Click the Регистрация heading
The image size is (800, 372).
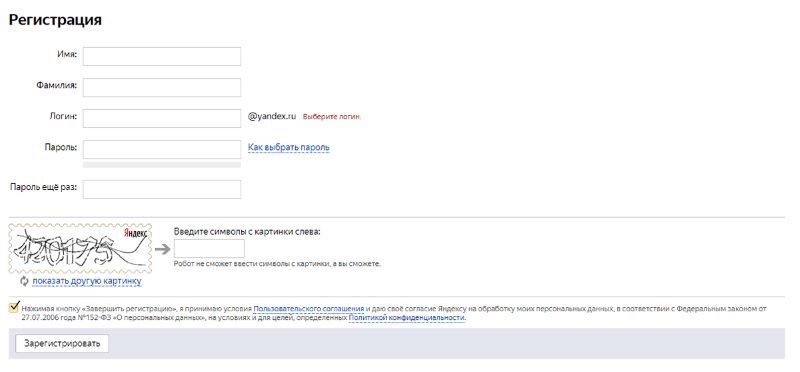(x=55, y=20)
